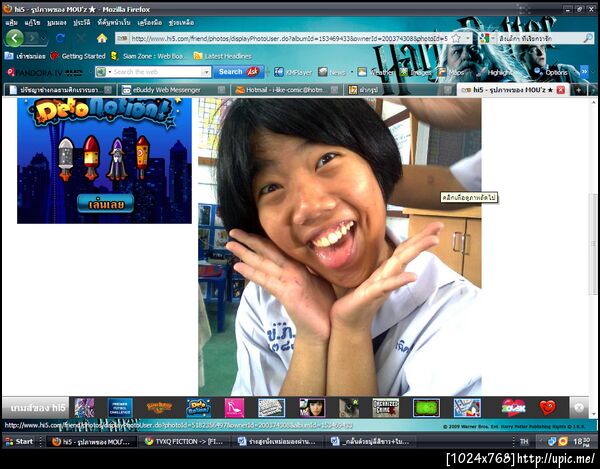Click the main profile photo

point(340,247)
